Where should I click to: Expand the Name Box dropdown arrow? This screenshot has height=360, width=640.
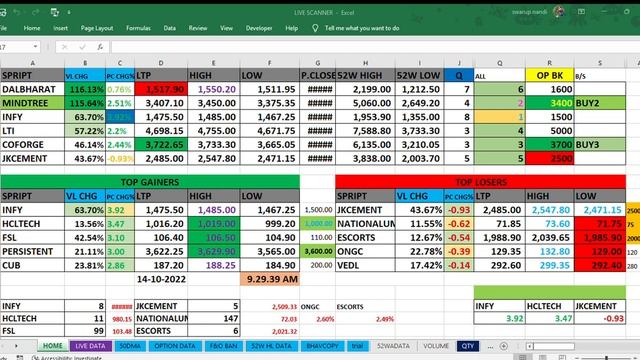pyautogui.click(x=36, y=47)
